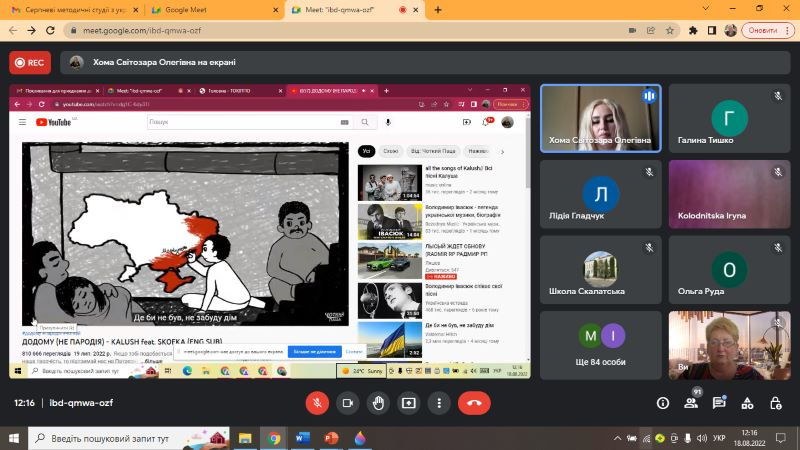The width and height of the screenshot is (800, 450).
Task: Open the activities panel
Action: [x=747, y=404]
